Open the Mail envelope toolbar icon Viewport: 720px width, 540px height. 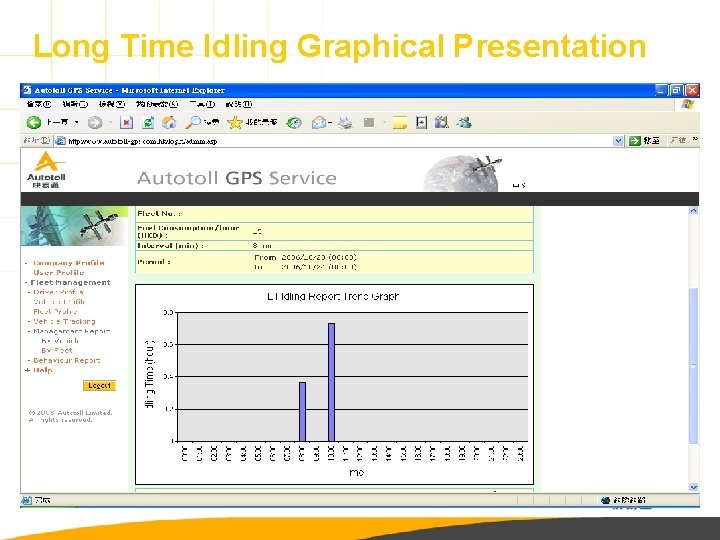pyautogui.click(x=319, y=122)
